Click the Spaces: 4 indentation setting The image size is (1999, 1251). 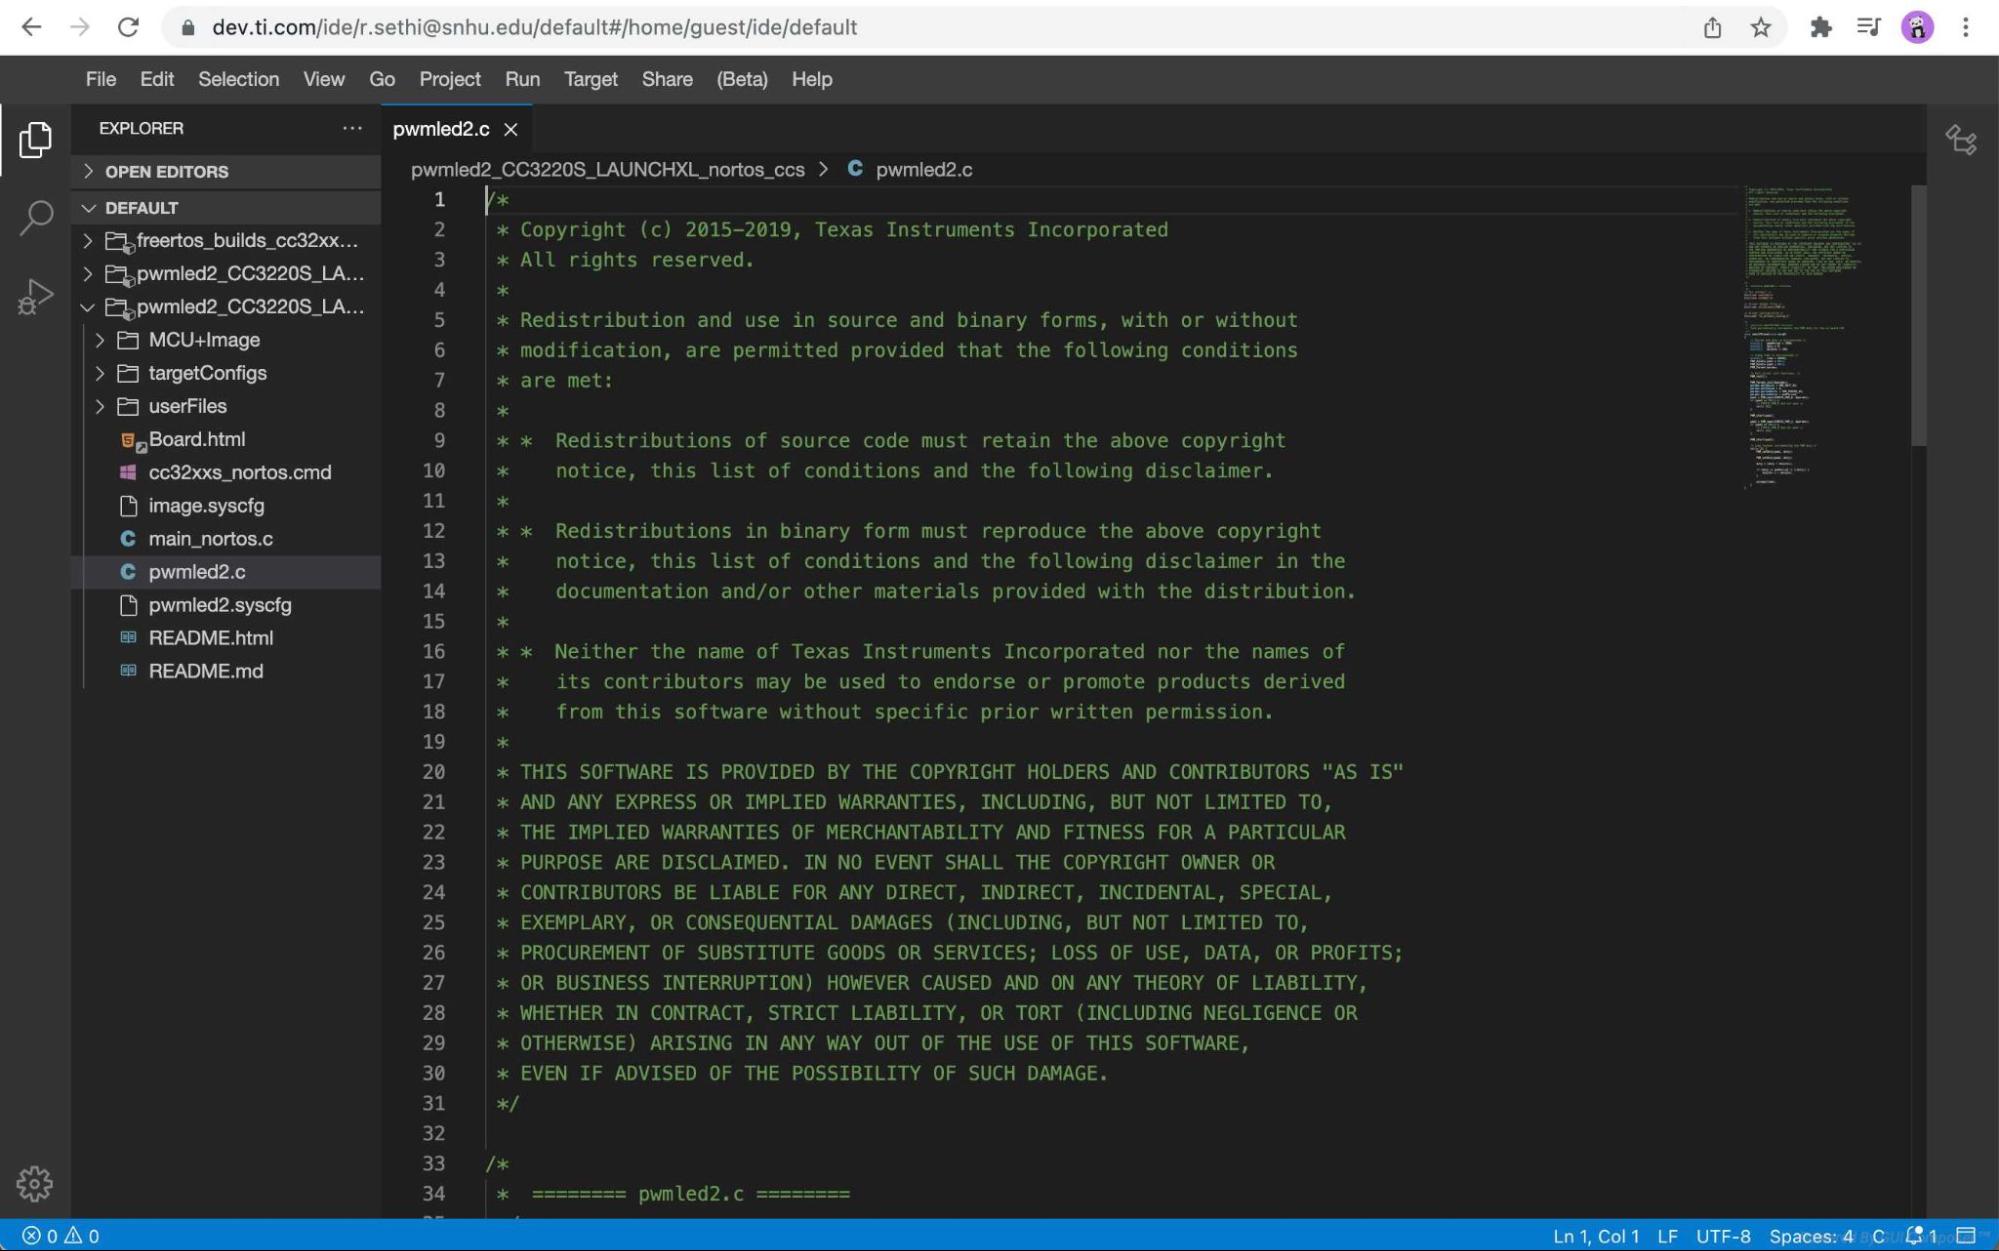tap(1810, 1236)
